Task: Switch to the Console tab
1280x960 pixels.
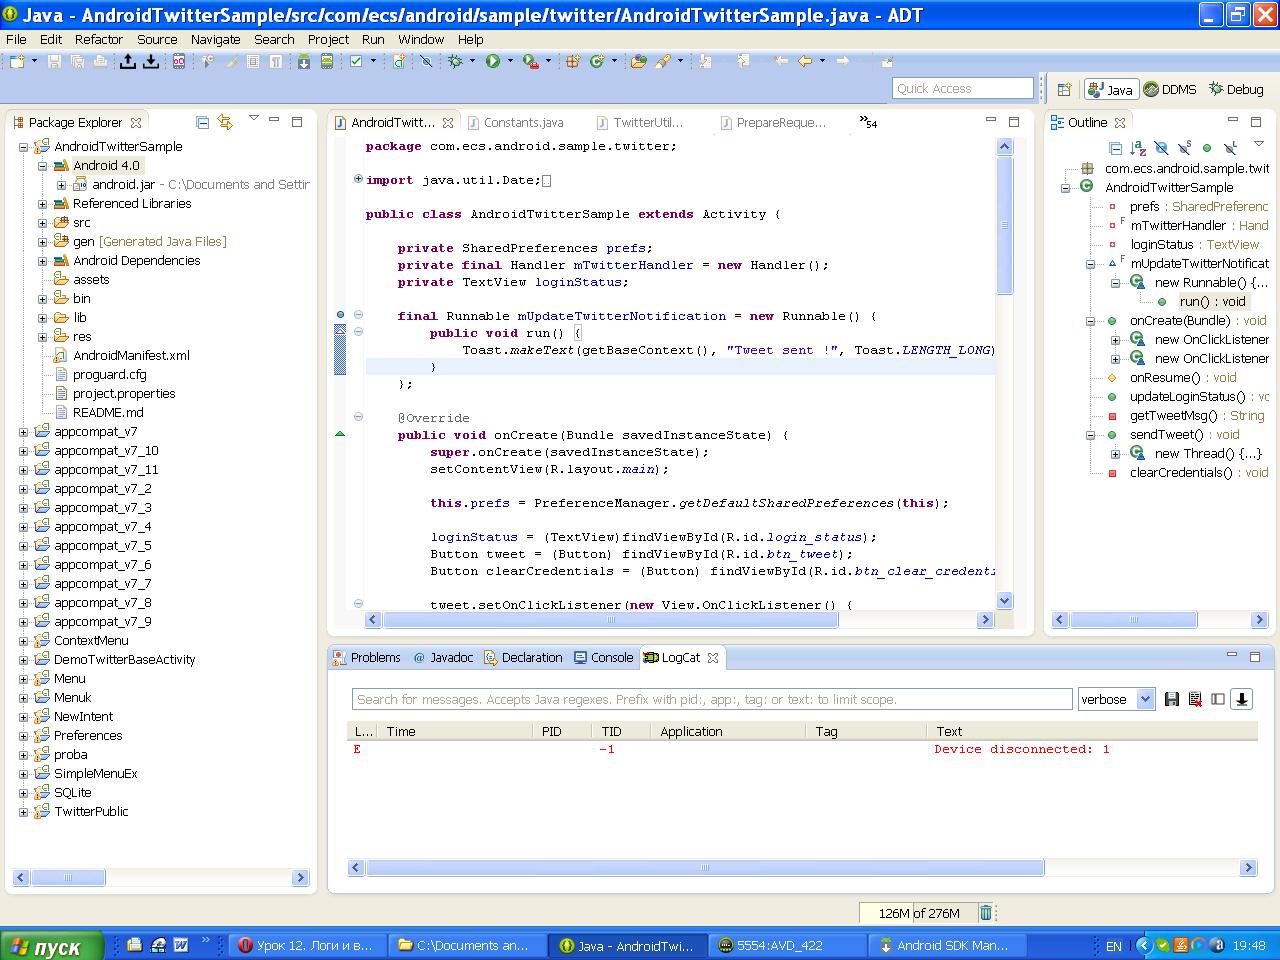Action: [604, 657]
